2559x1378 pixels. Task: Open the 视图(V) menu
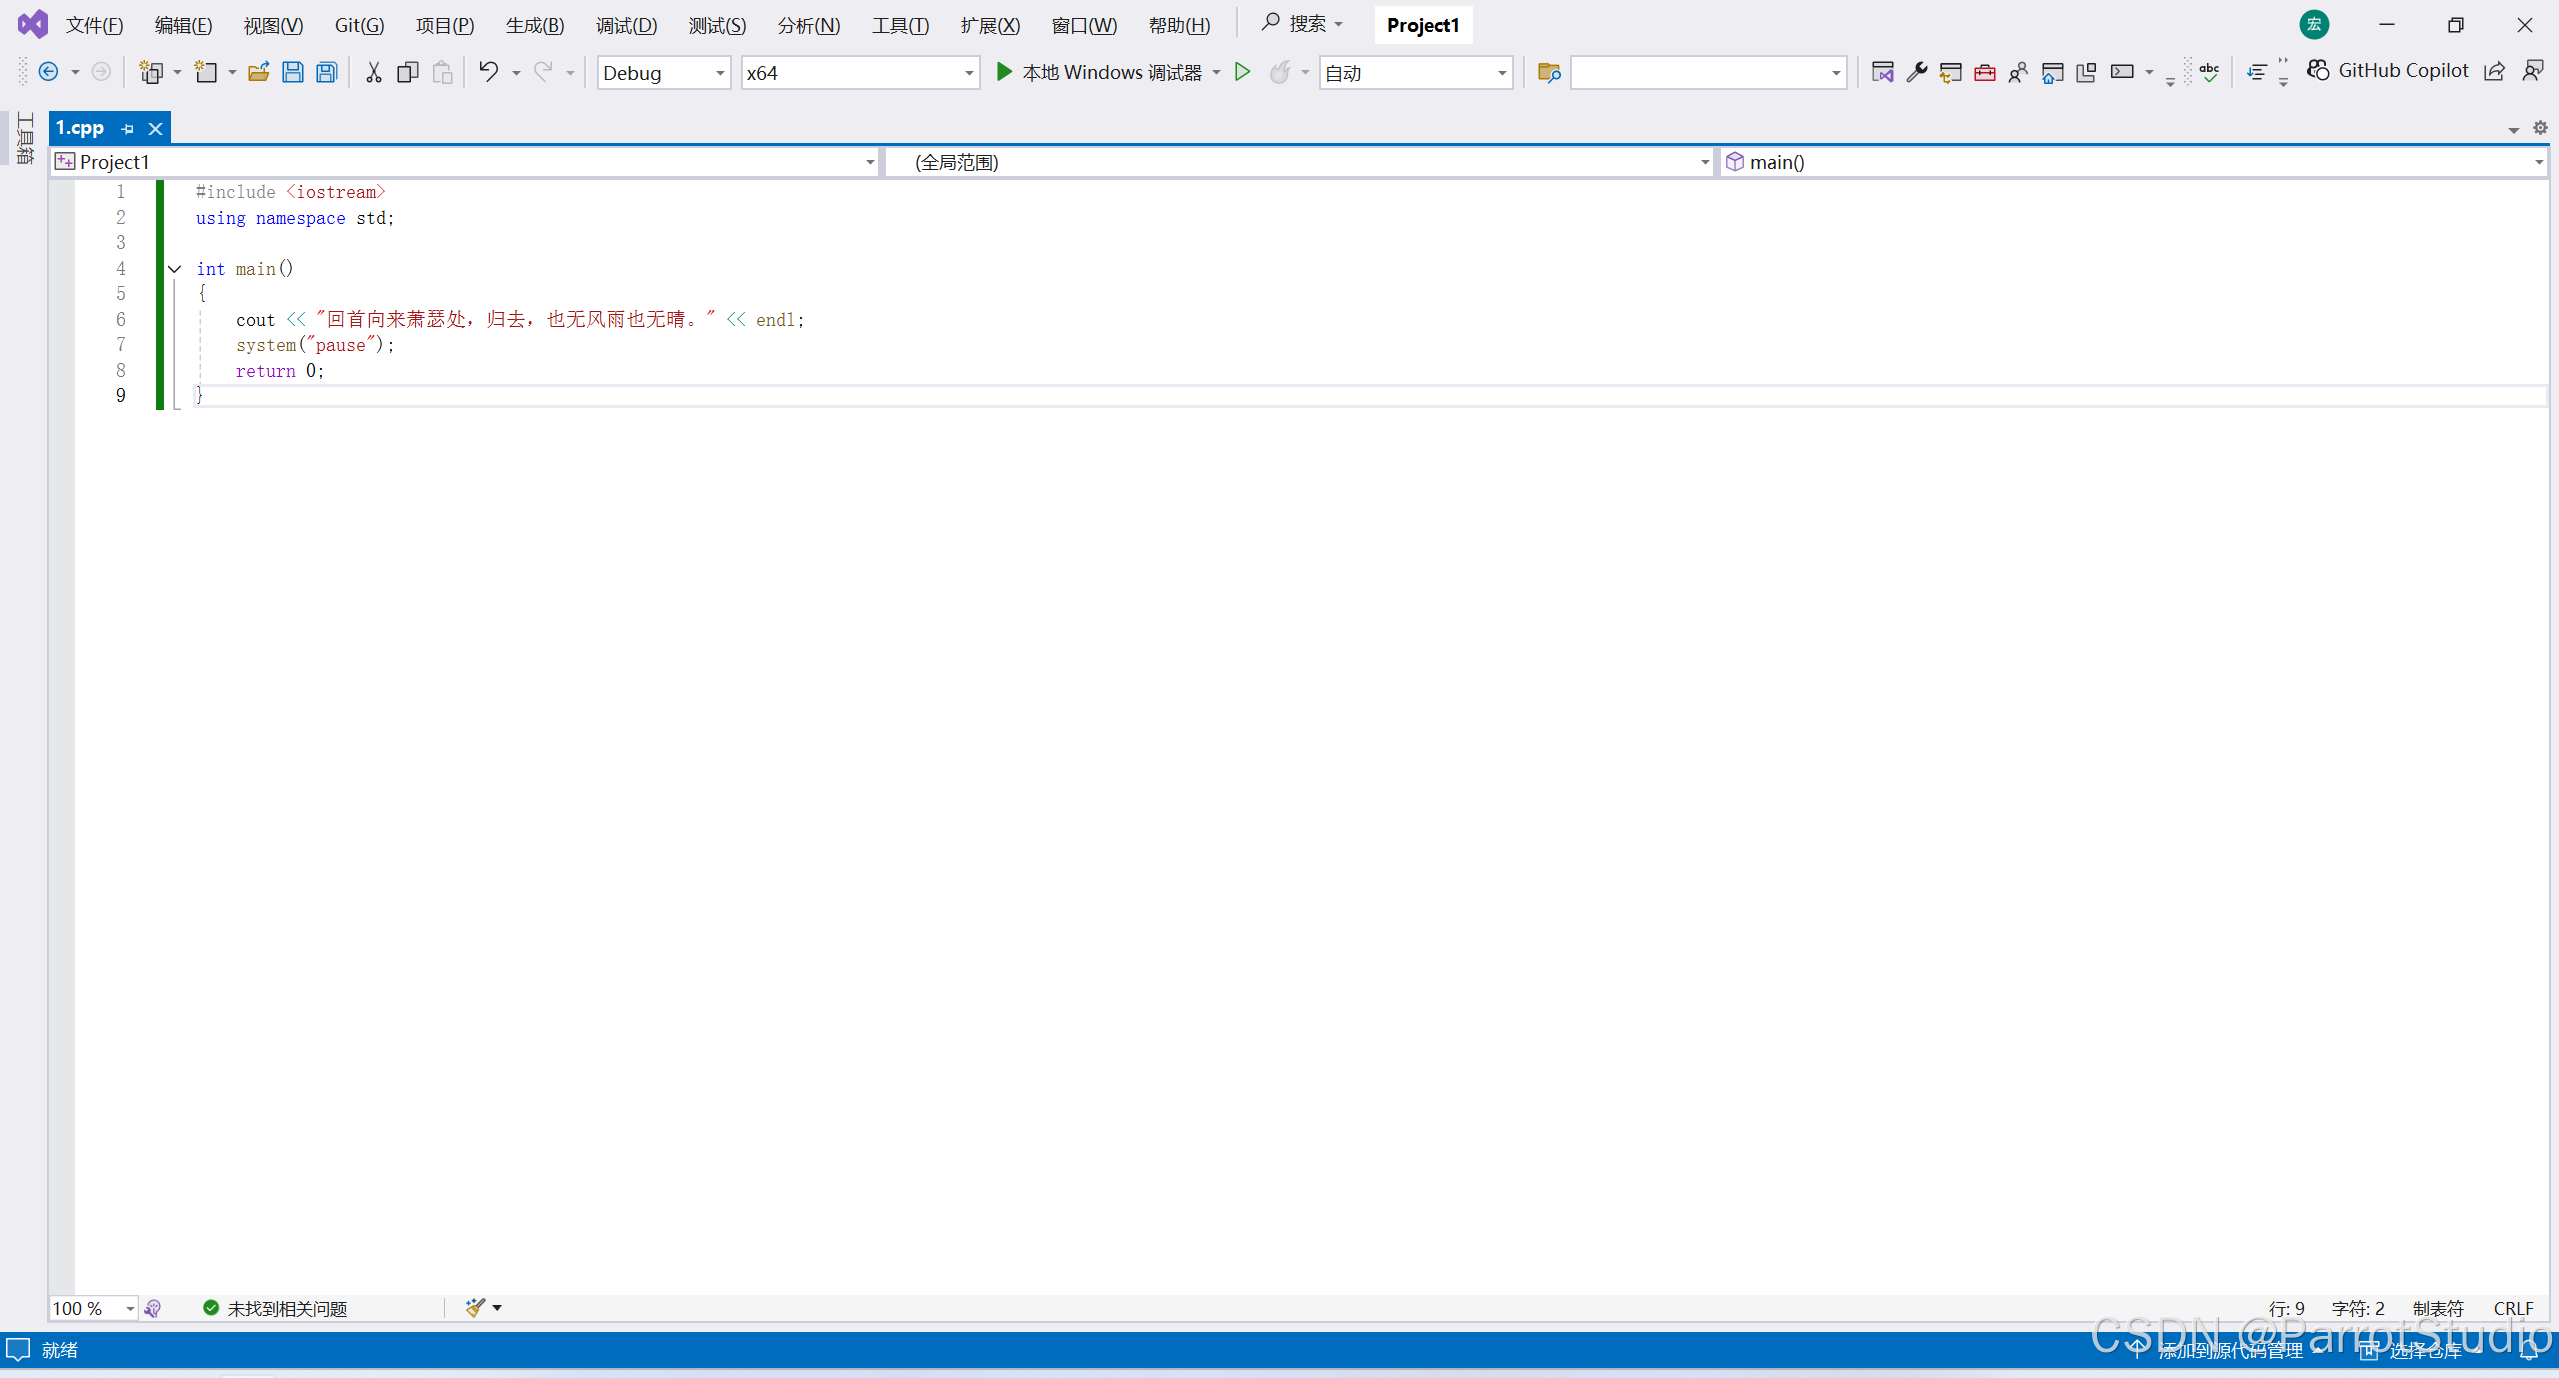(x=273, y=25)
